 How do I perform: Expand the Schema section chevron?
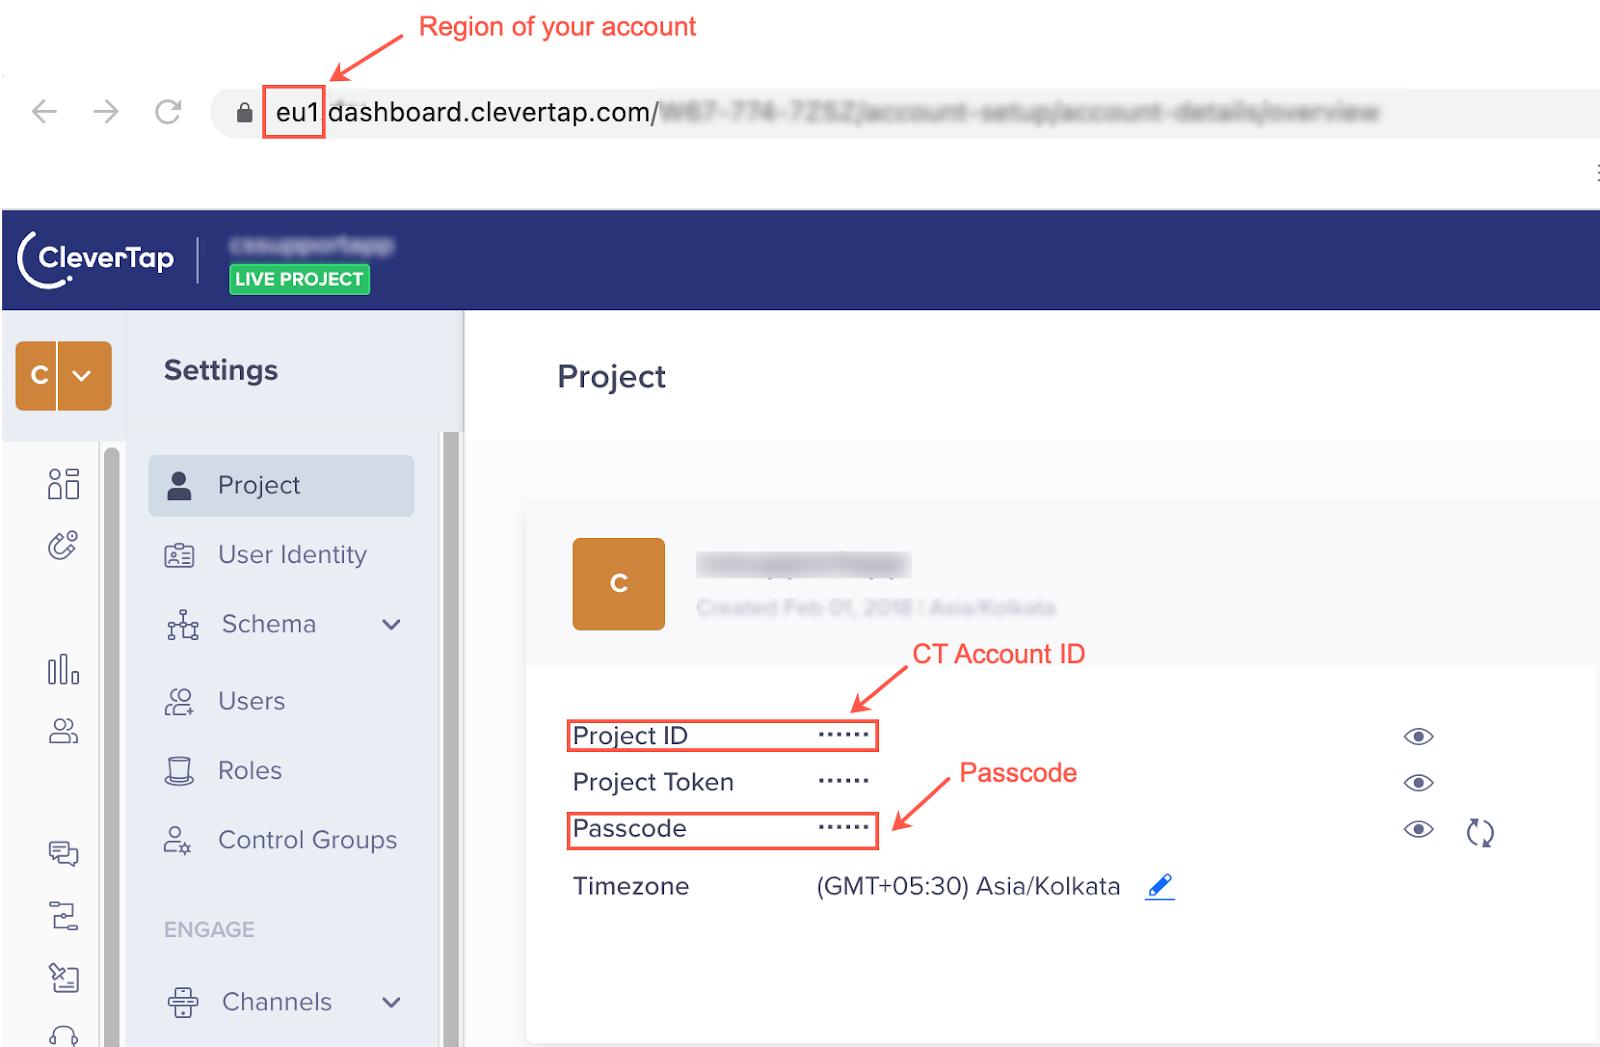392,624
